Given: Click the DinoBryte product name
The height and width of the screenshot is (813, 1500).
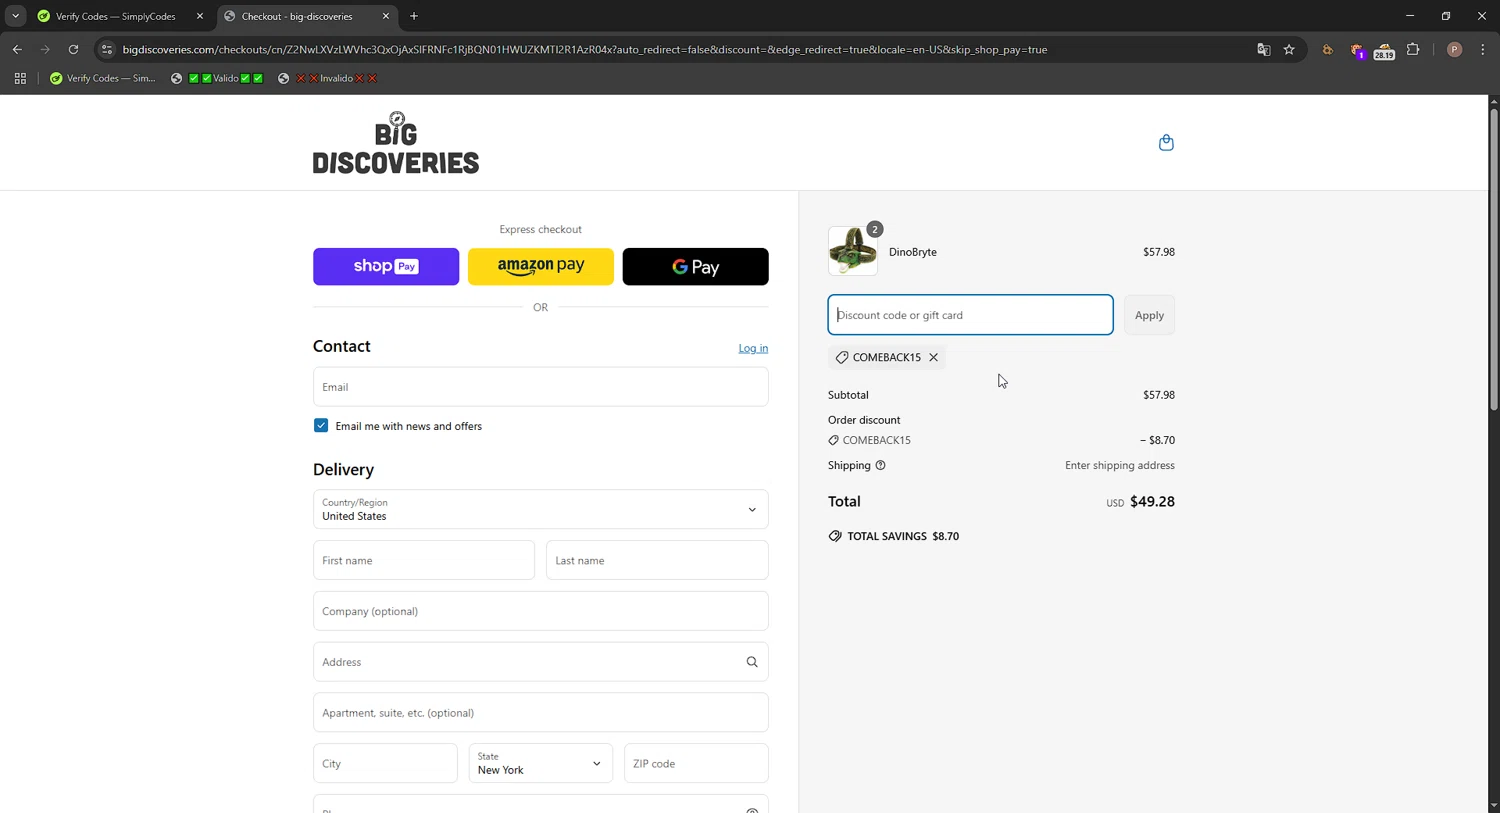Looking at the screenshot, I should [x=913, y=252].
